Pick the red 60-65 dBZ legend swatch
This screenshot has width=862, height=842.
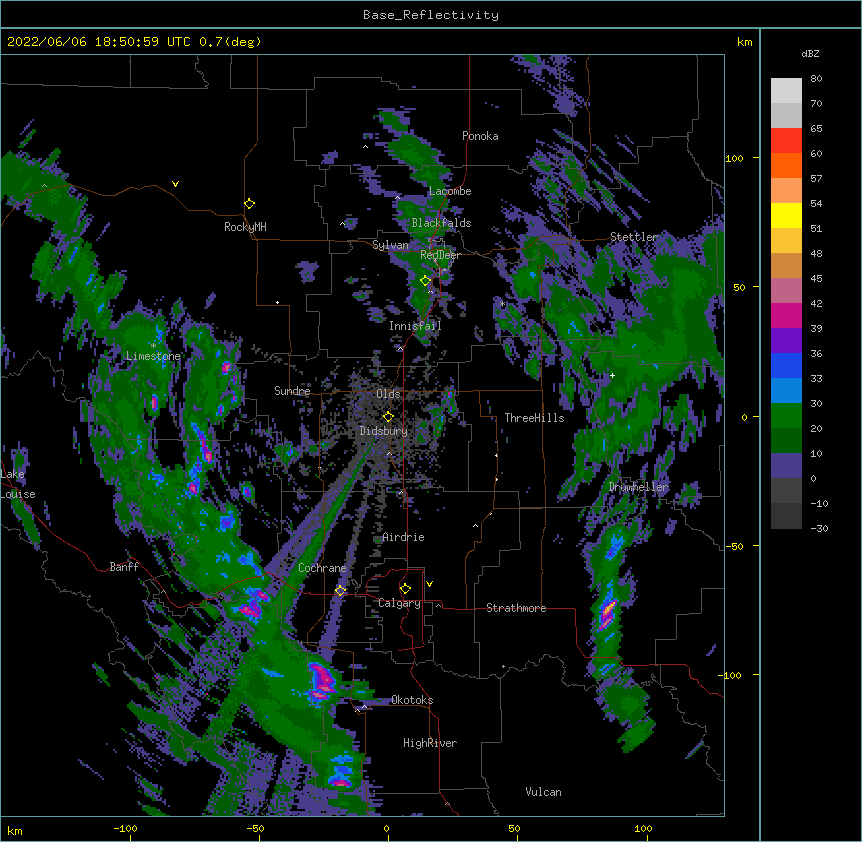click(786, 141)
